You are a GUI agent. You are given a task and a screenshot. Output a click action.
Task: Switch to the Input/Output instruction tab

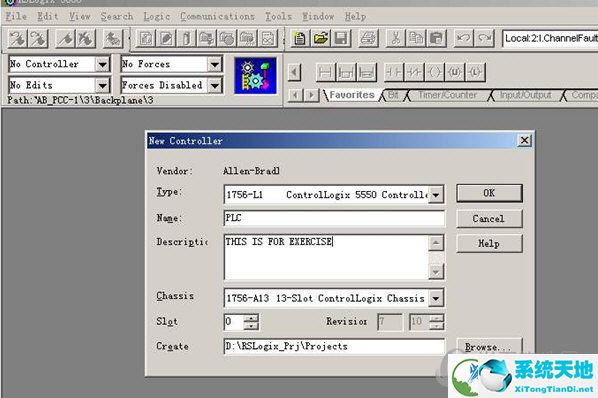[x=525, y=95]
